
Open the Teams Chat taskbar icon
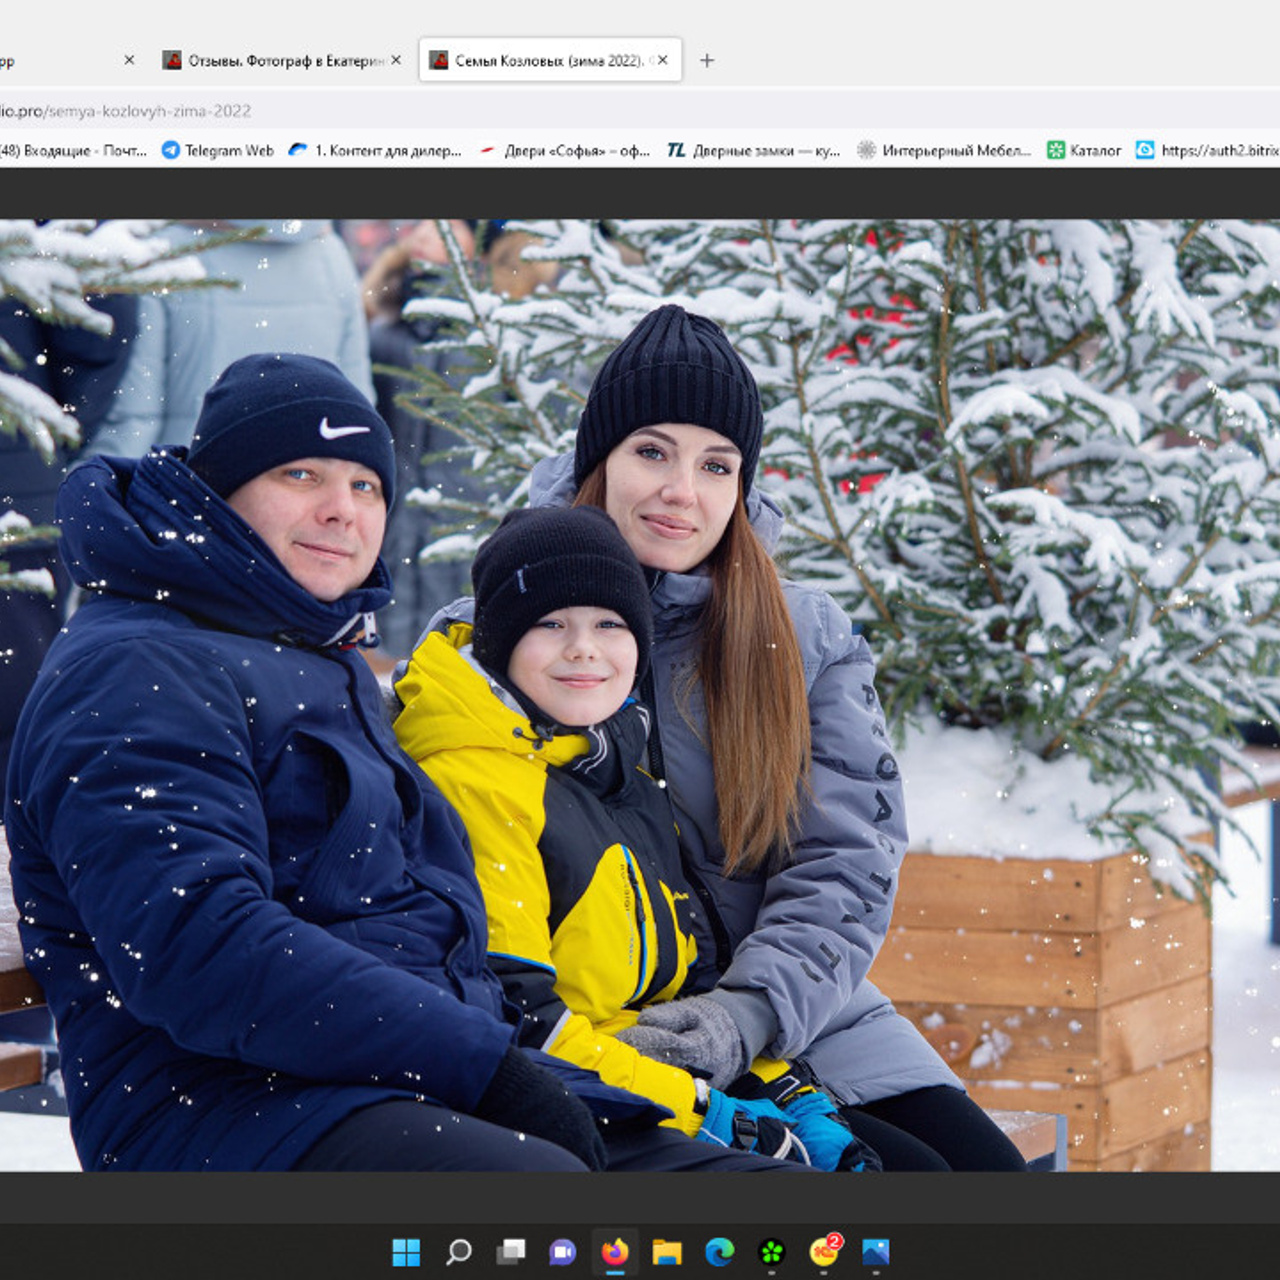(563, 1251)
